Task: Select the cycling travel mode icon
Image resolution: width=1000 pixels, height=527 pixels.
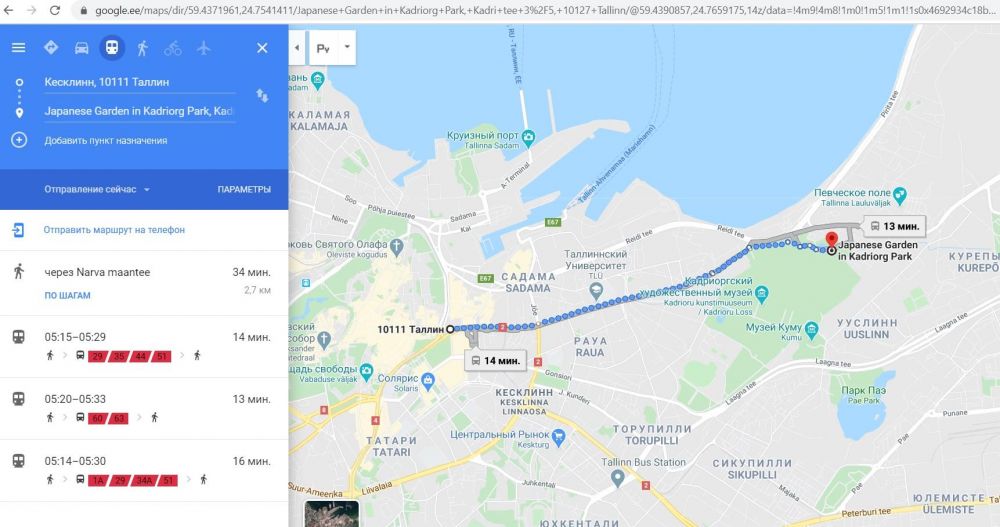Action: point(173,48)
